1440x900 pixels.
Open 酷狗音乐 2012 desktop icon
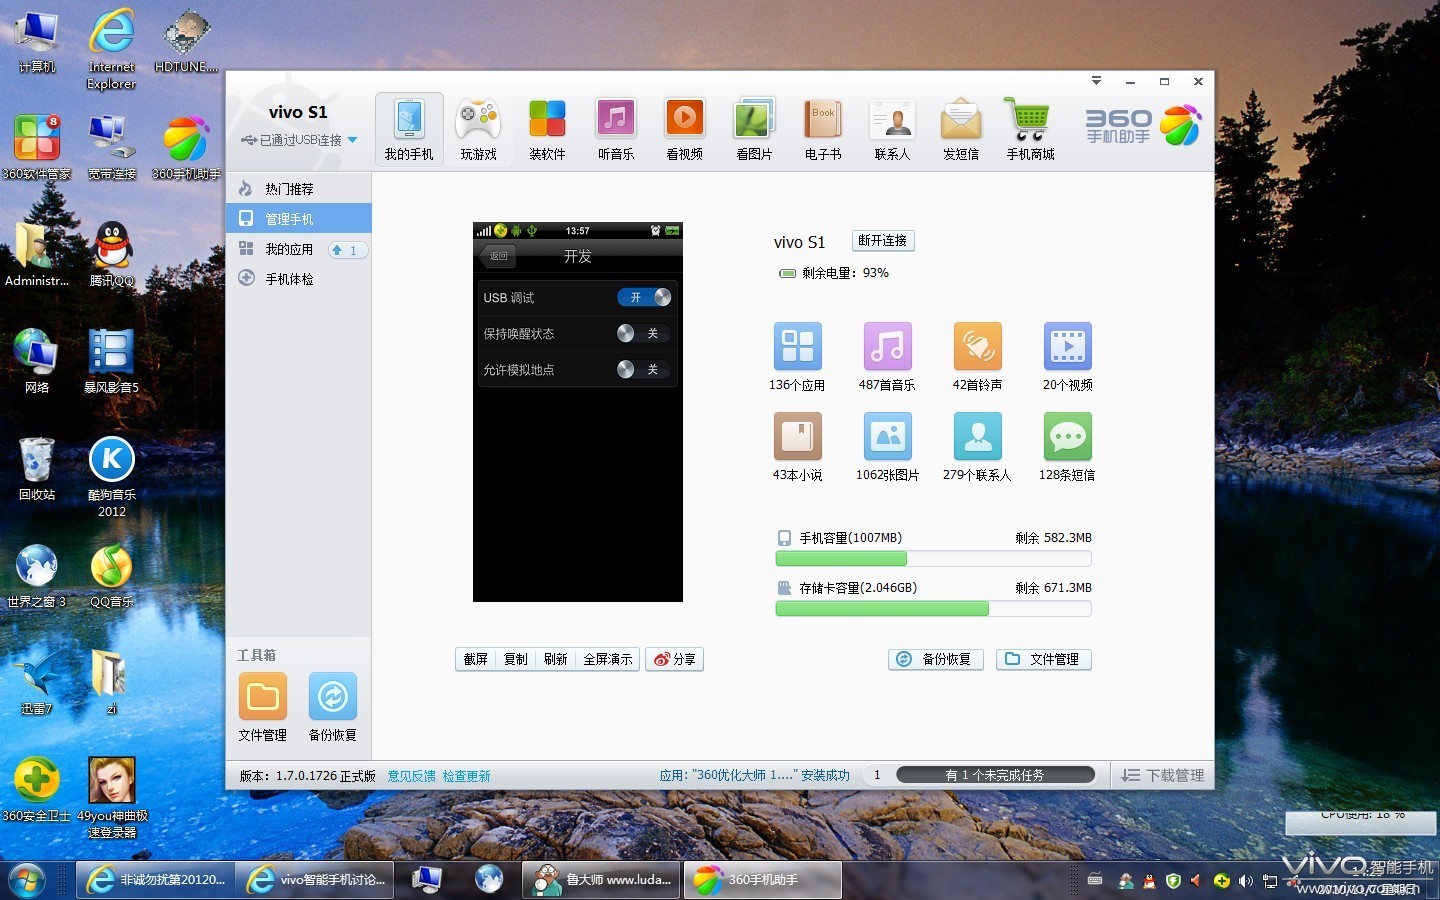112,478
